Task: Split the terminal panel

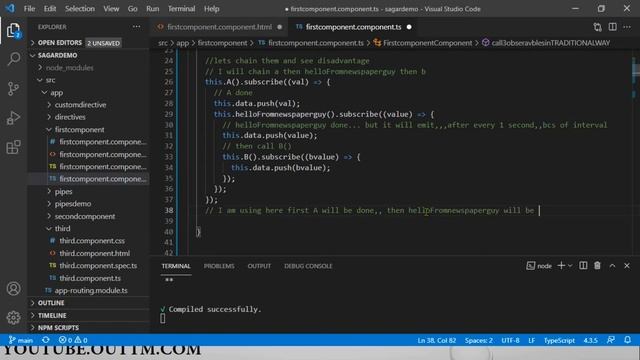Action: (583, 266)
